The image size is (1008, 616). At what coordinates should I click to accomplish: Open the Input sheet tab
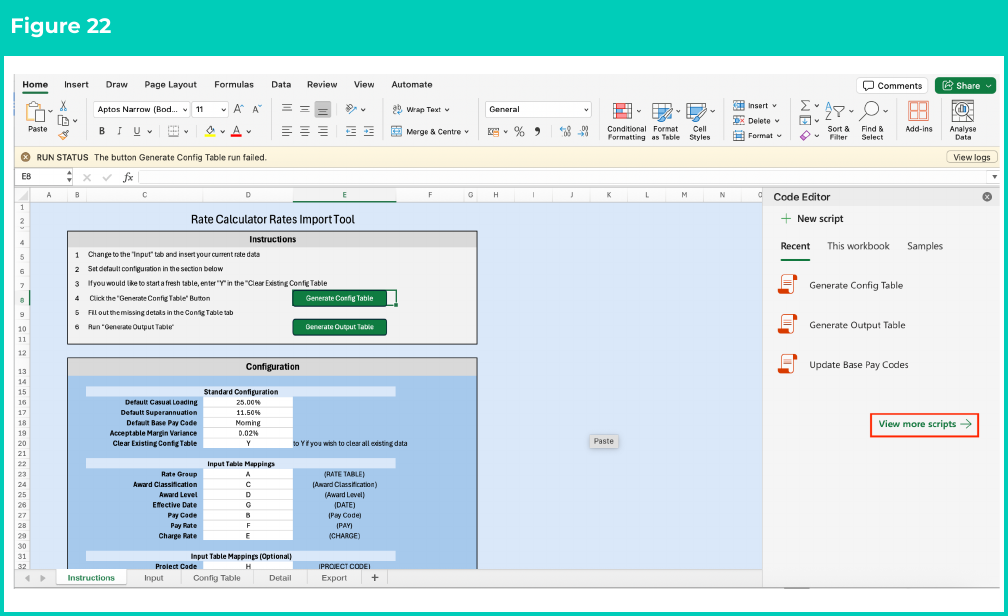[154, 578]
